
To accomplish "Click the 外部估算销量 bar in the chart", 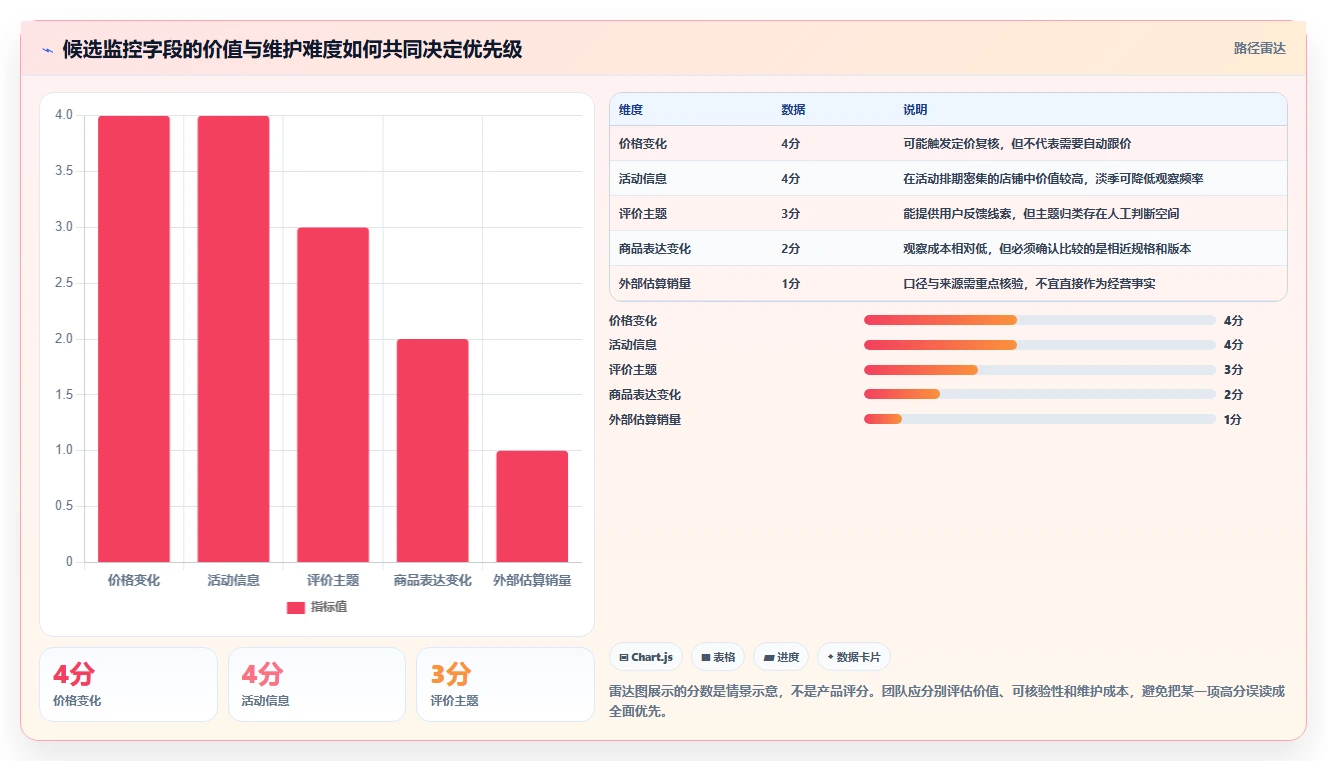I will click(x=532, y=506).
